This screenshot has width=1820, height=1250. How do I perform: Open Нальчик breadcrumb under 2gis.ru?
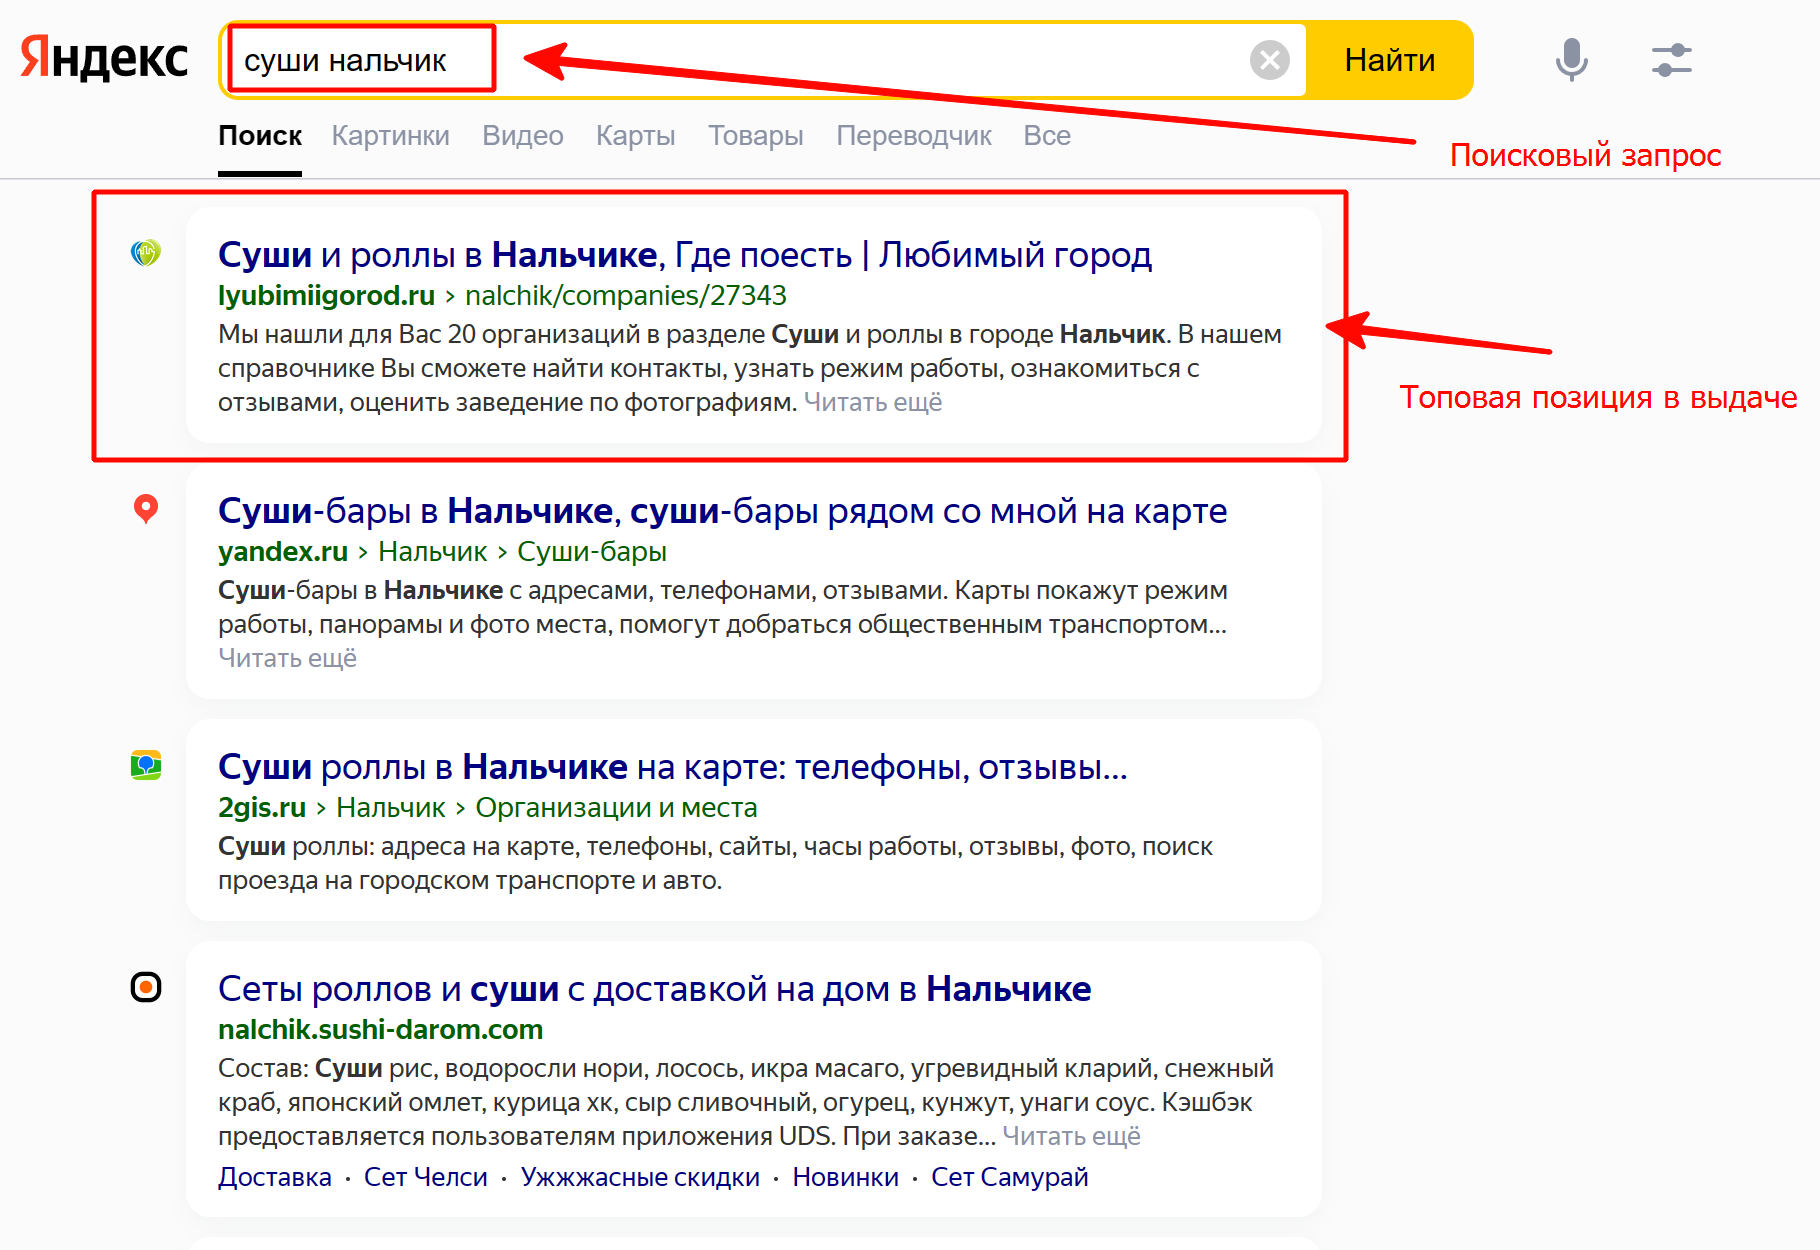(x=391, y=808)
